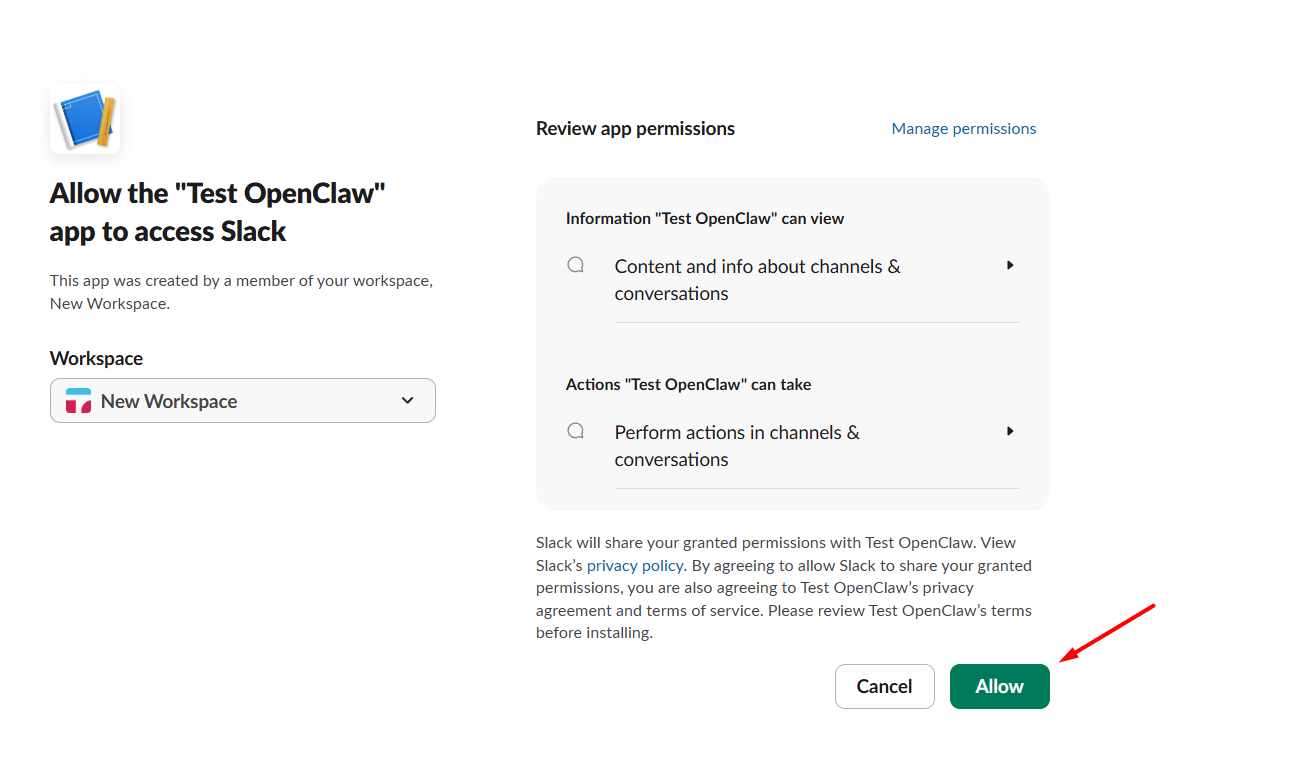
Task: Expand the Perform actions disclosure arrow
Action: [x=1010, y=432]
